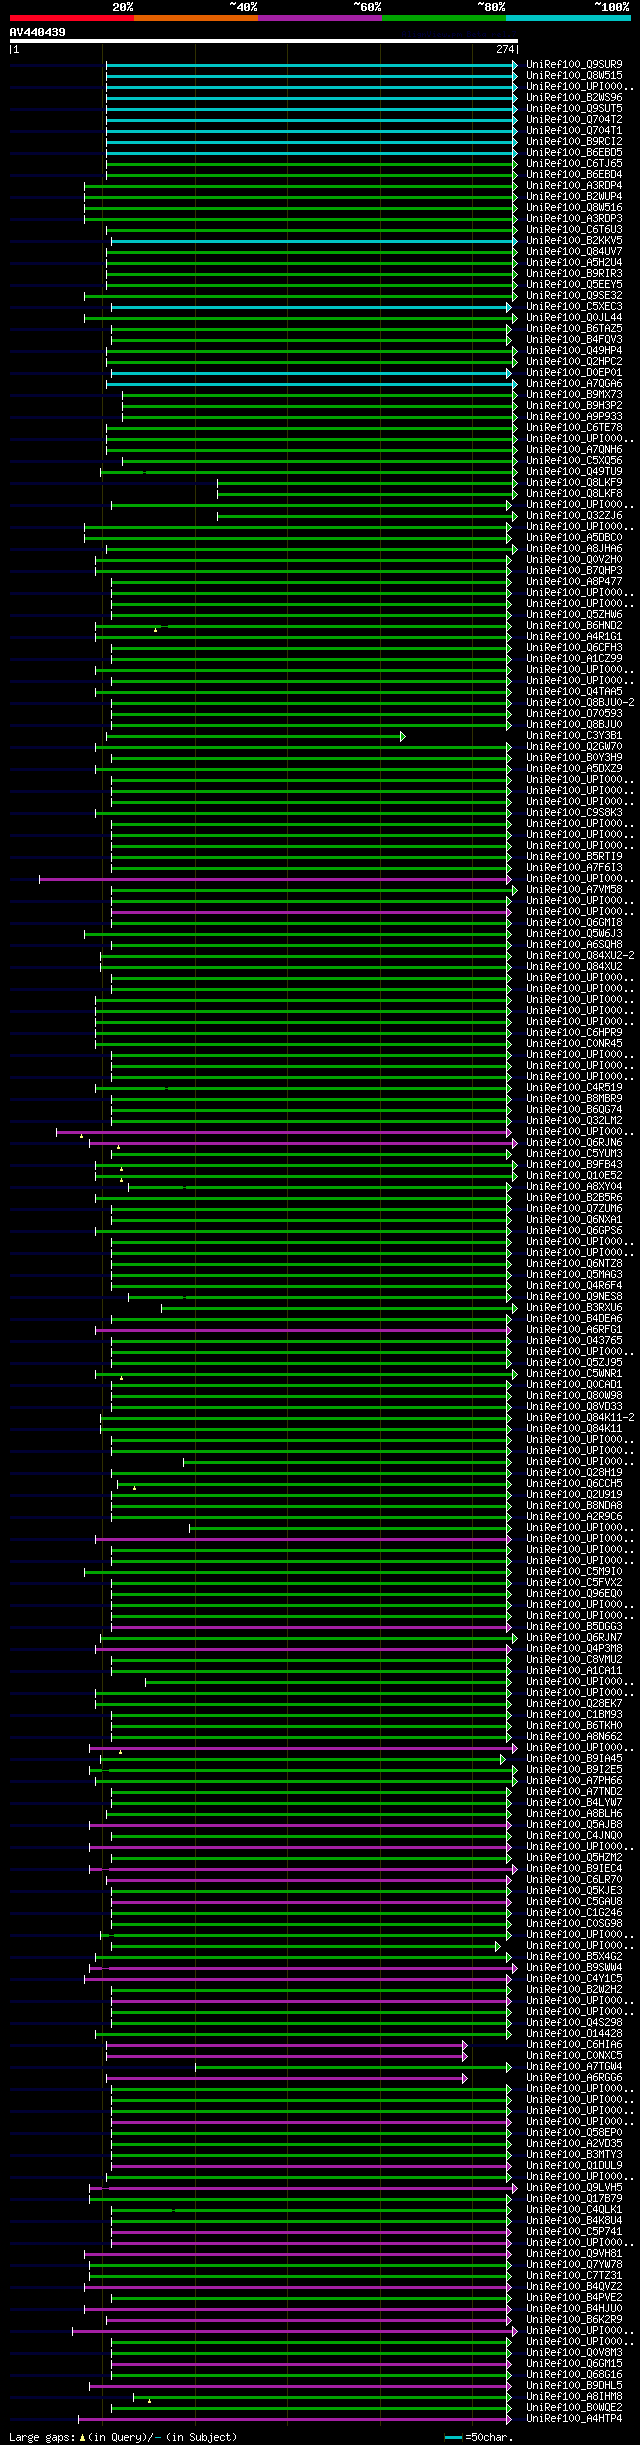Image resolution: width=640 pixels, height=2445 pixels.
Task: Click hit label UniRef100_Q704T2
Action: (574, 120)
